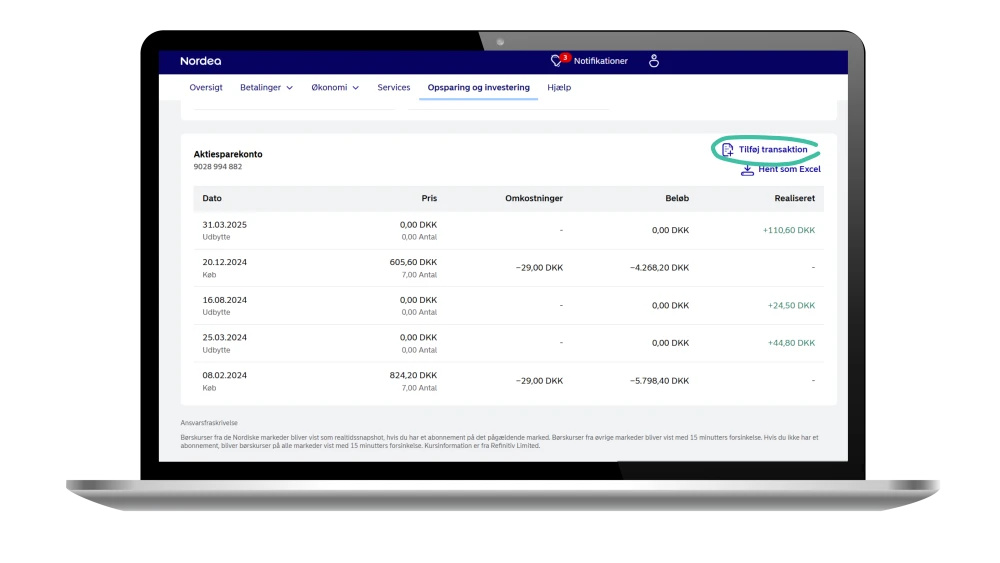Open the Services tab

point(394,88)
